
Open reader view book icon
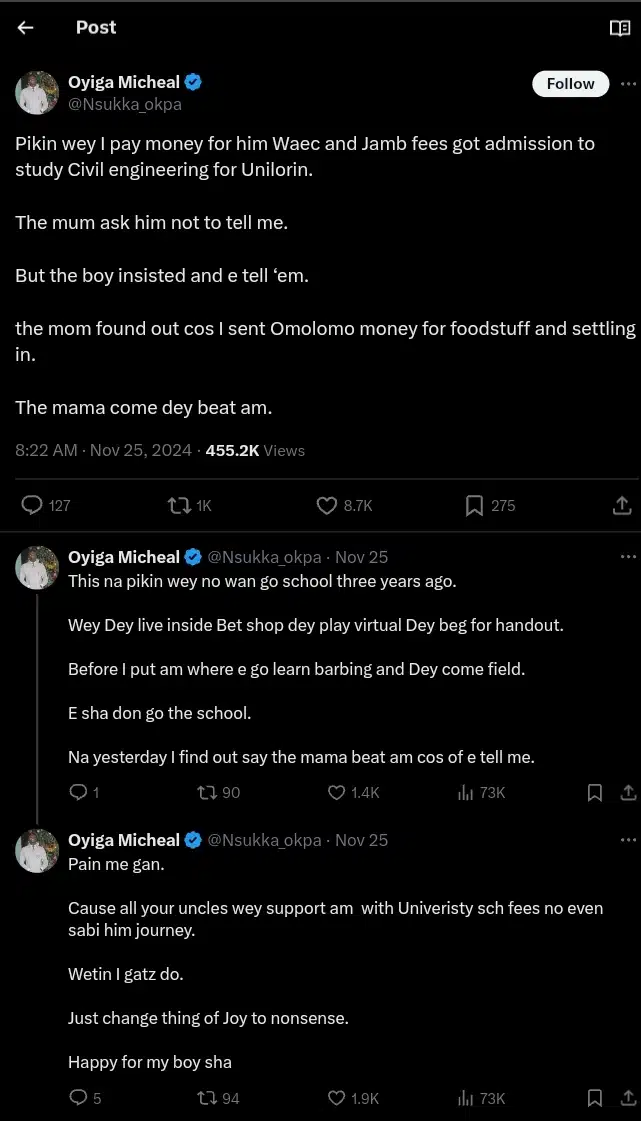pyautogui.click(x=619, y=28)
